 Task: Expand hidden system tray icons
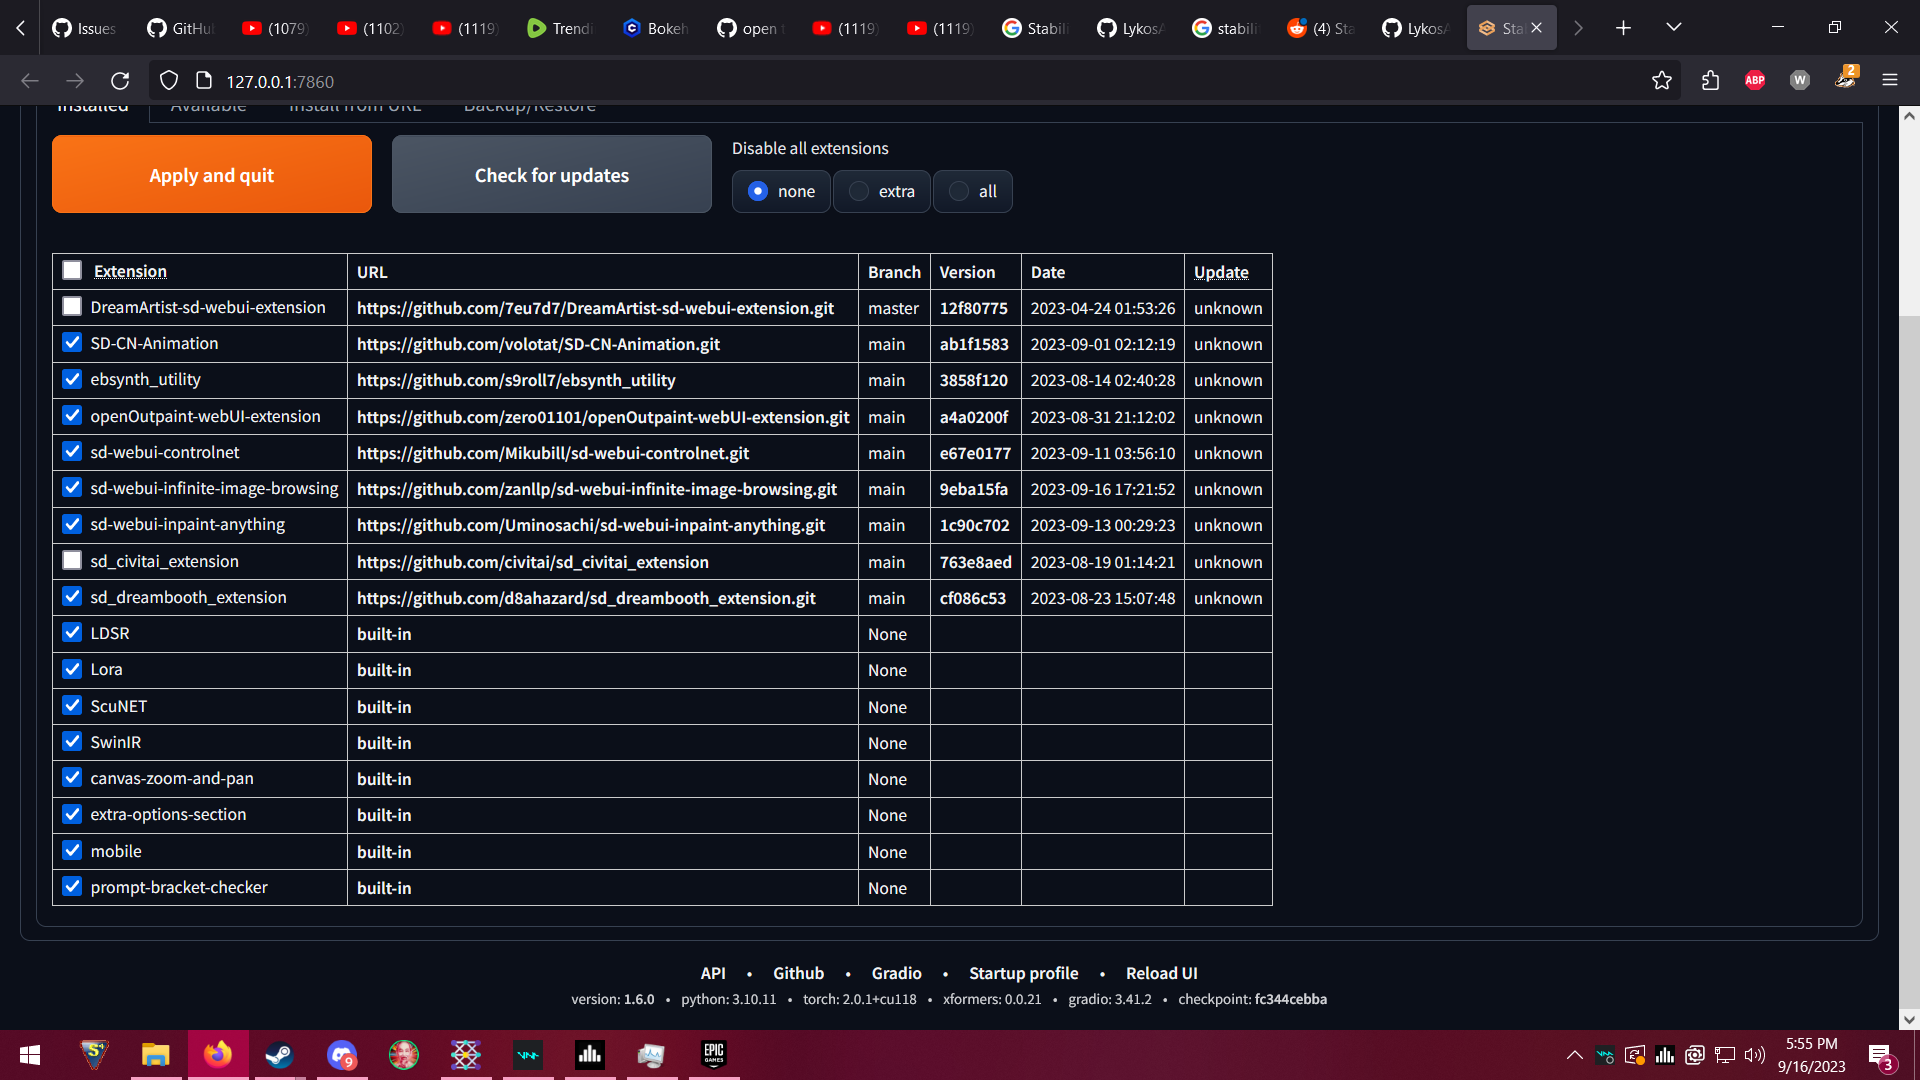tap(1573, 1055)
